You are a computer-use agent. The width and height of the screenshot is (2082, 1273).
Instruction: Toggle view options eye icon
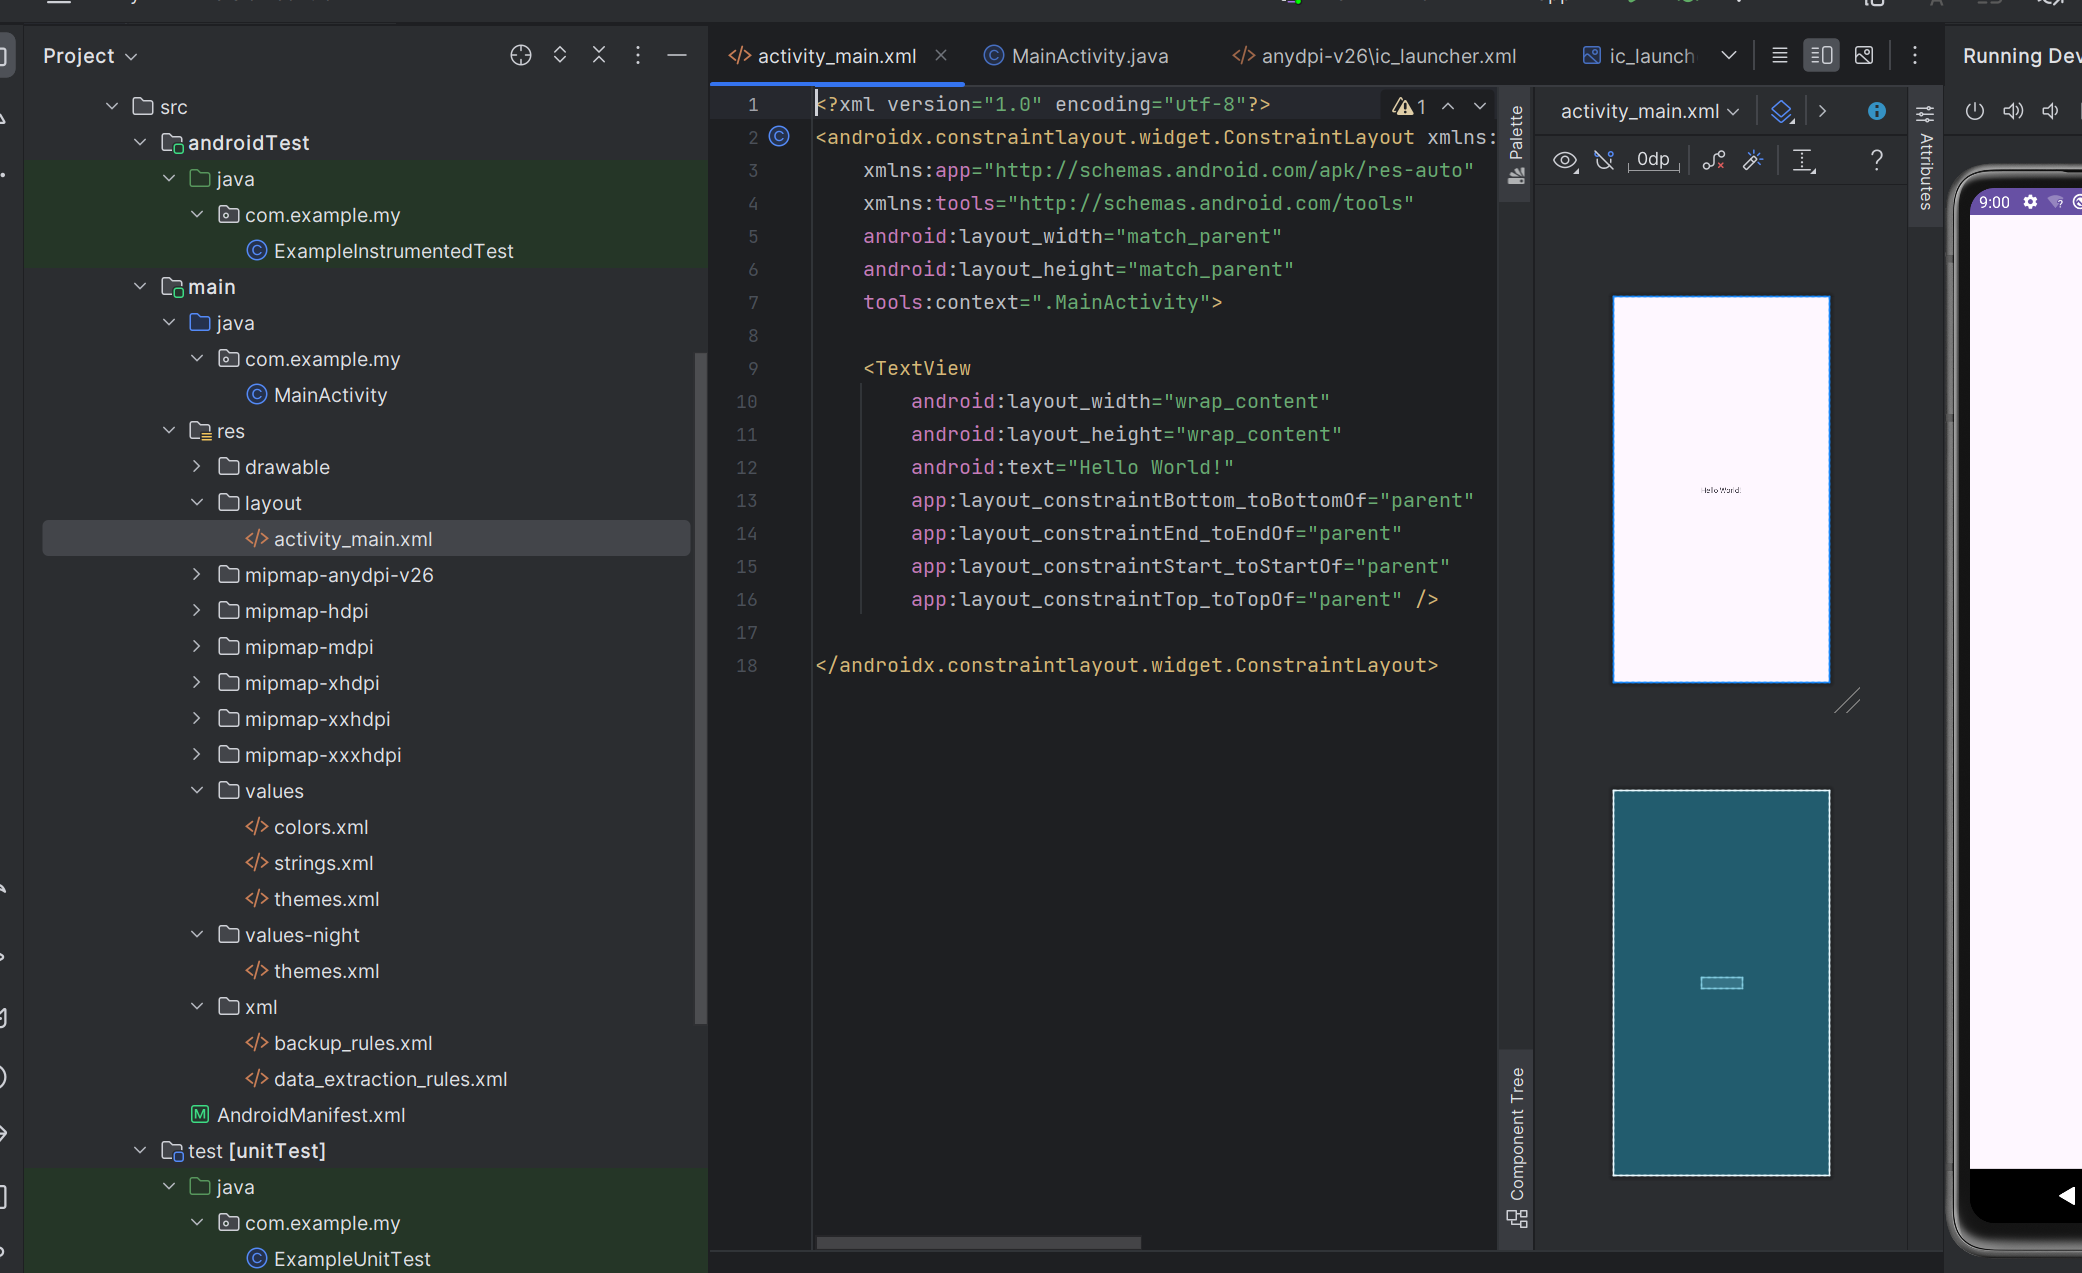1565,160
